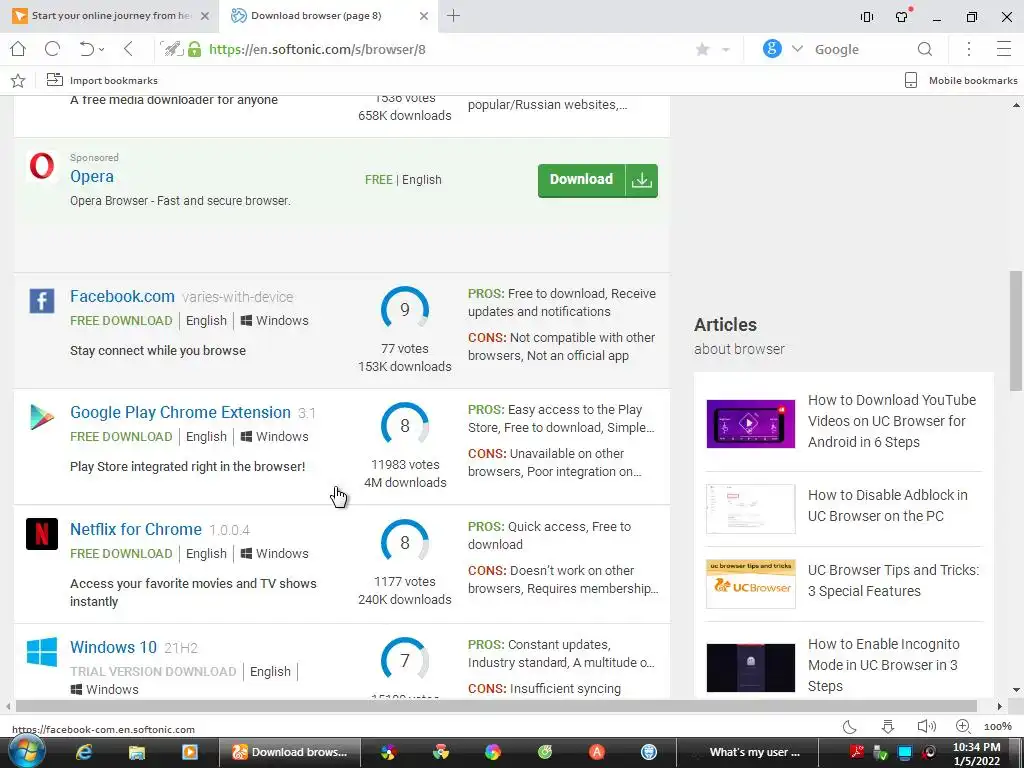Click the 'Download brows...' taskbar button
This screenshot has width=1024, height=768.
tap(289, 752)
